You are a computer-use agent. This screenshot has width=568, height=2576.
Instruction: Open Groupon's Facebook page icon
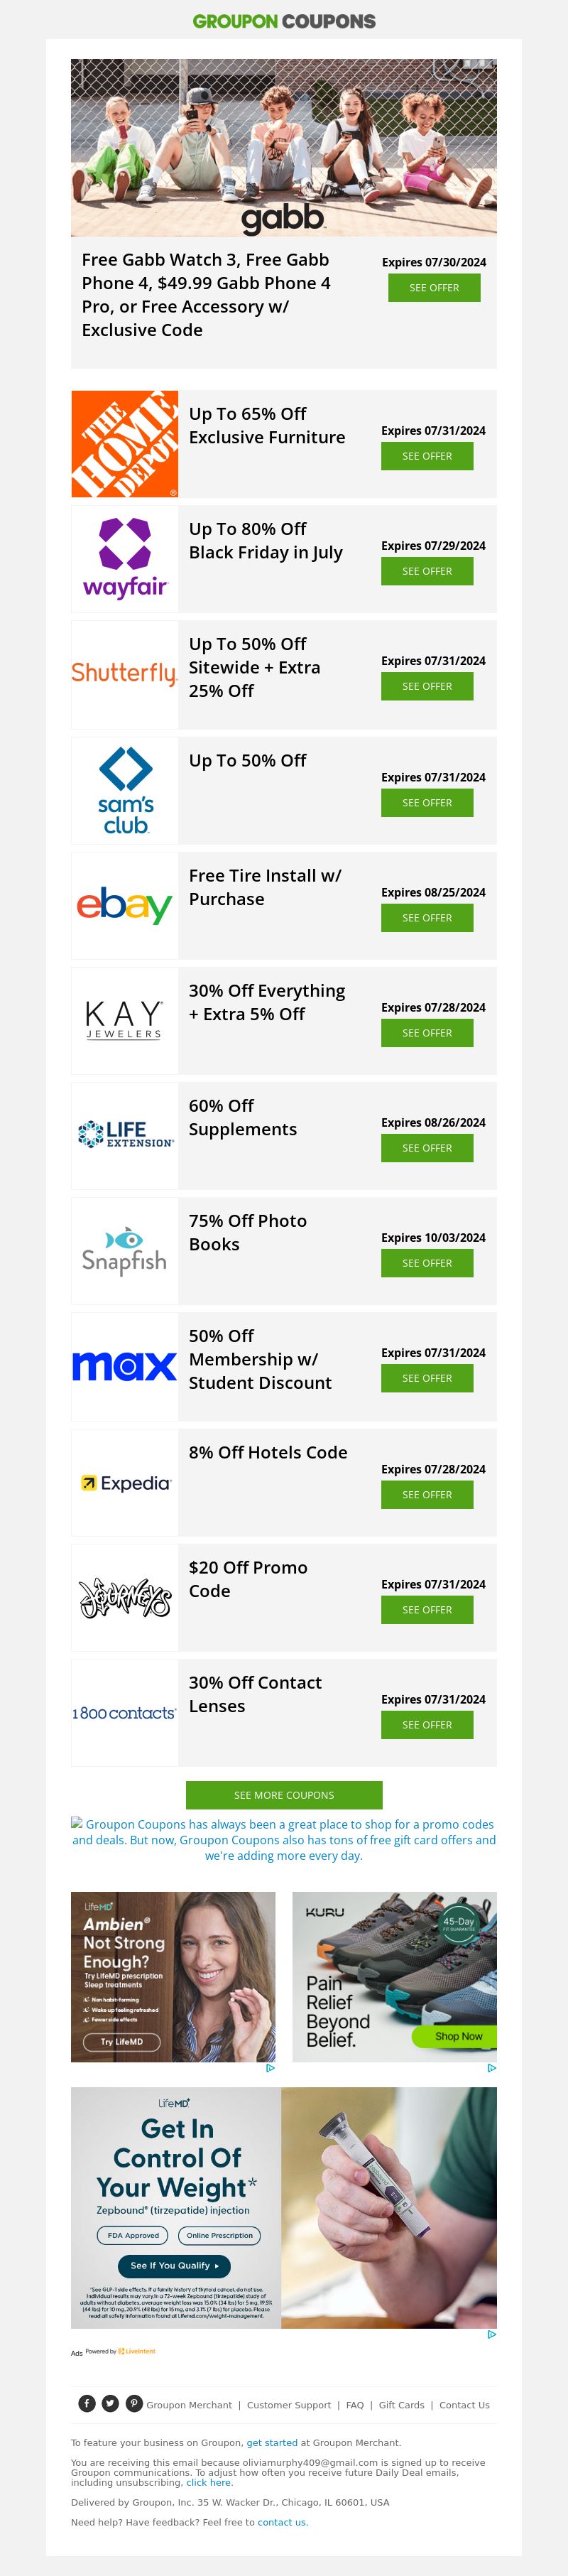pos(87,2404)
